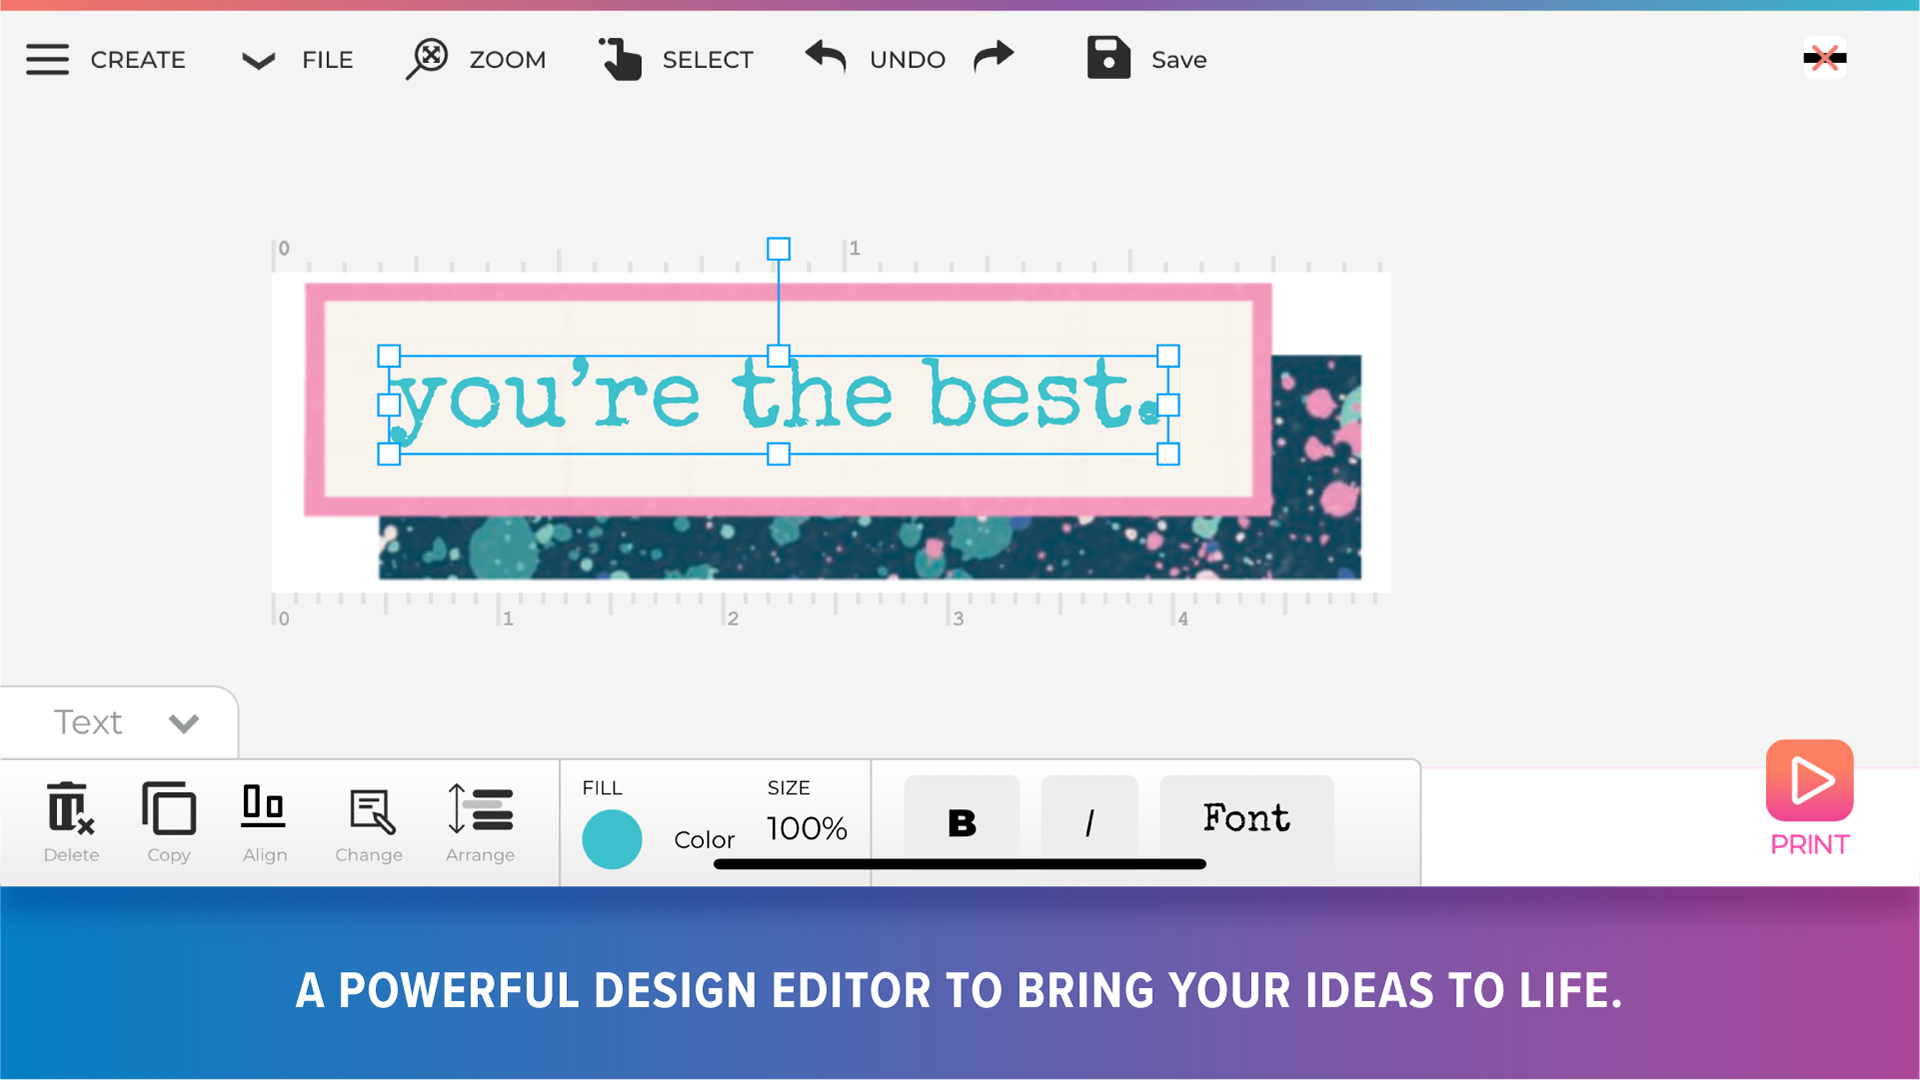Click the bottom-left resize handle of the text box

389,454
